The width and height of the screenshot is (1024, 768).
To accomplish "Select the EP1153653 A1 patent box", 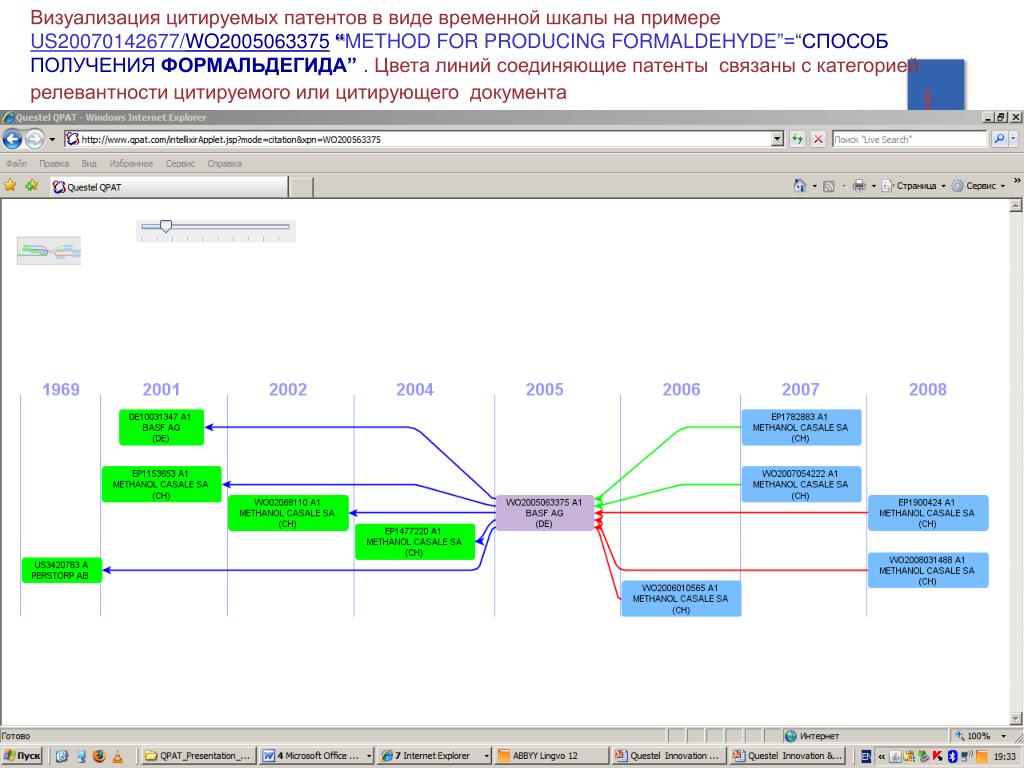I will click(161, 484).
